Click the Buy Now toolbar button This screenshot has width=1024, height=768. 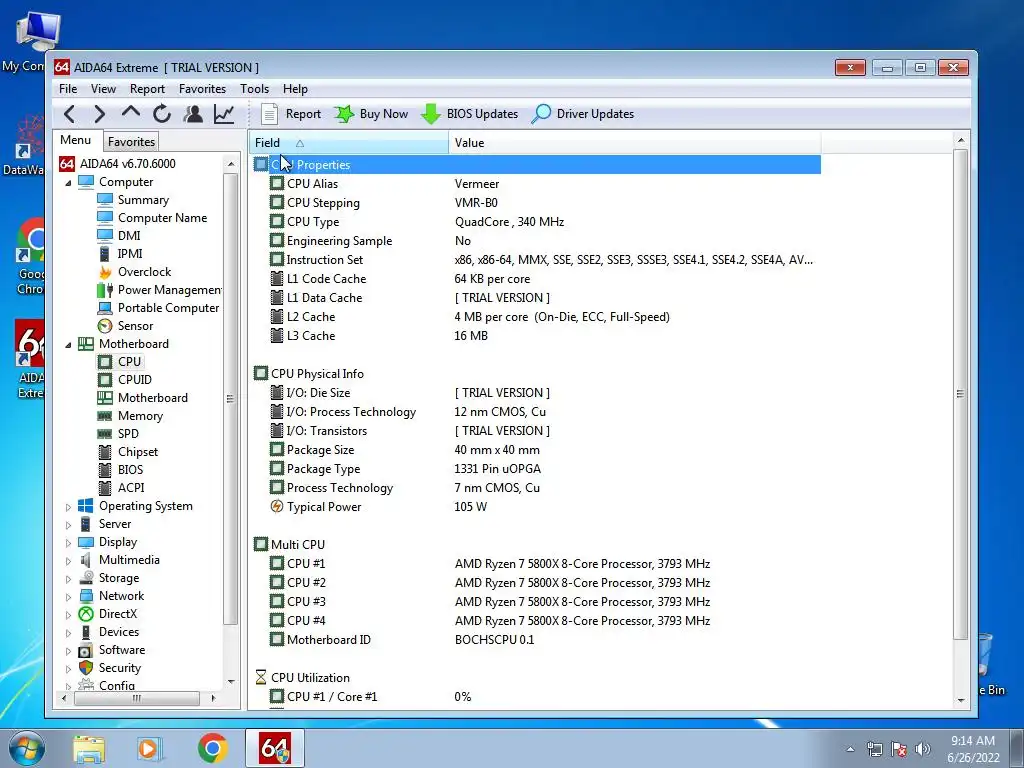371,114
